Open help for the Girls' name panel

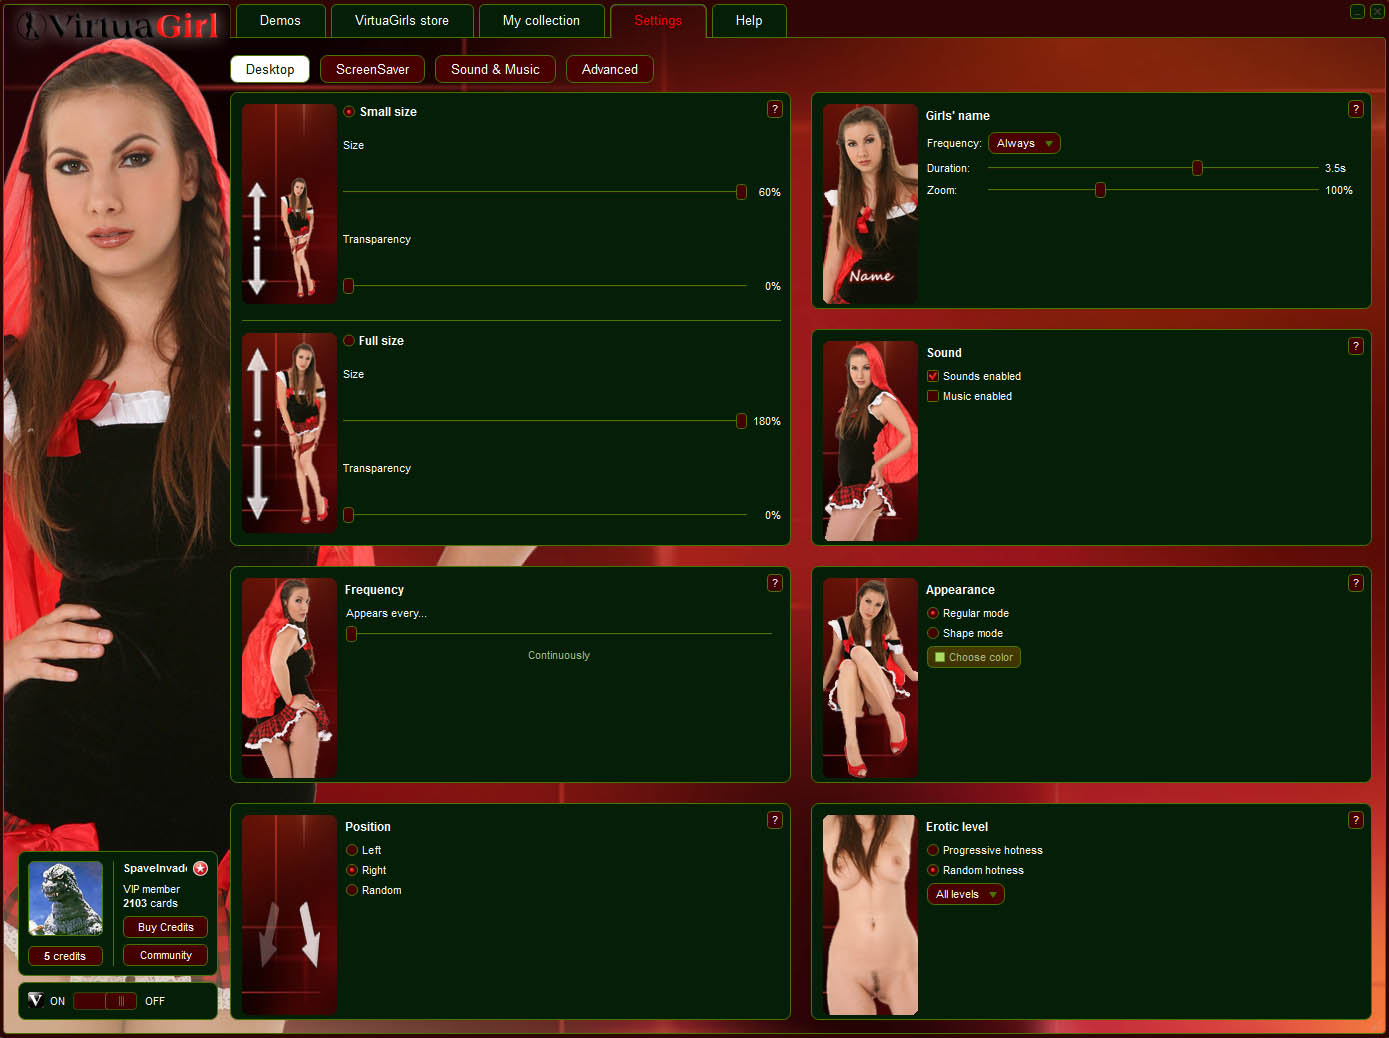click(x=1355, y=109)
